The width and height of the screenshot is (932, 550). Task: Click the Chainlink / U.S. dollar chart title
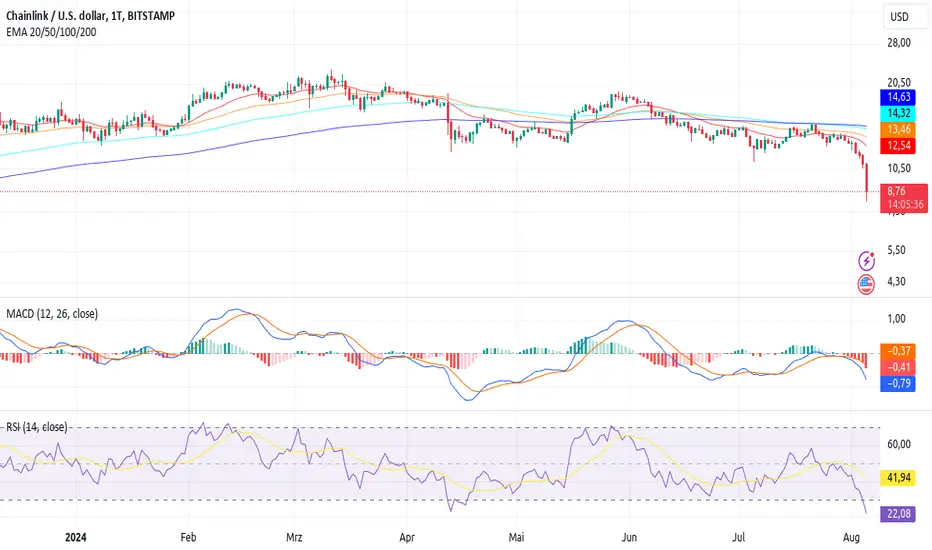pyautogui.click(x=90, y=16)
